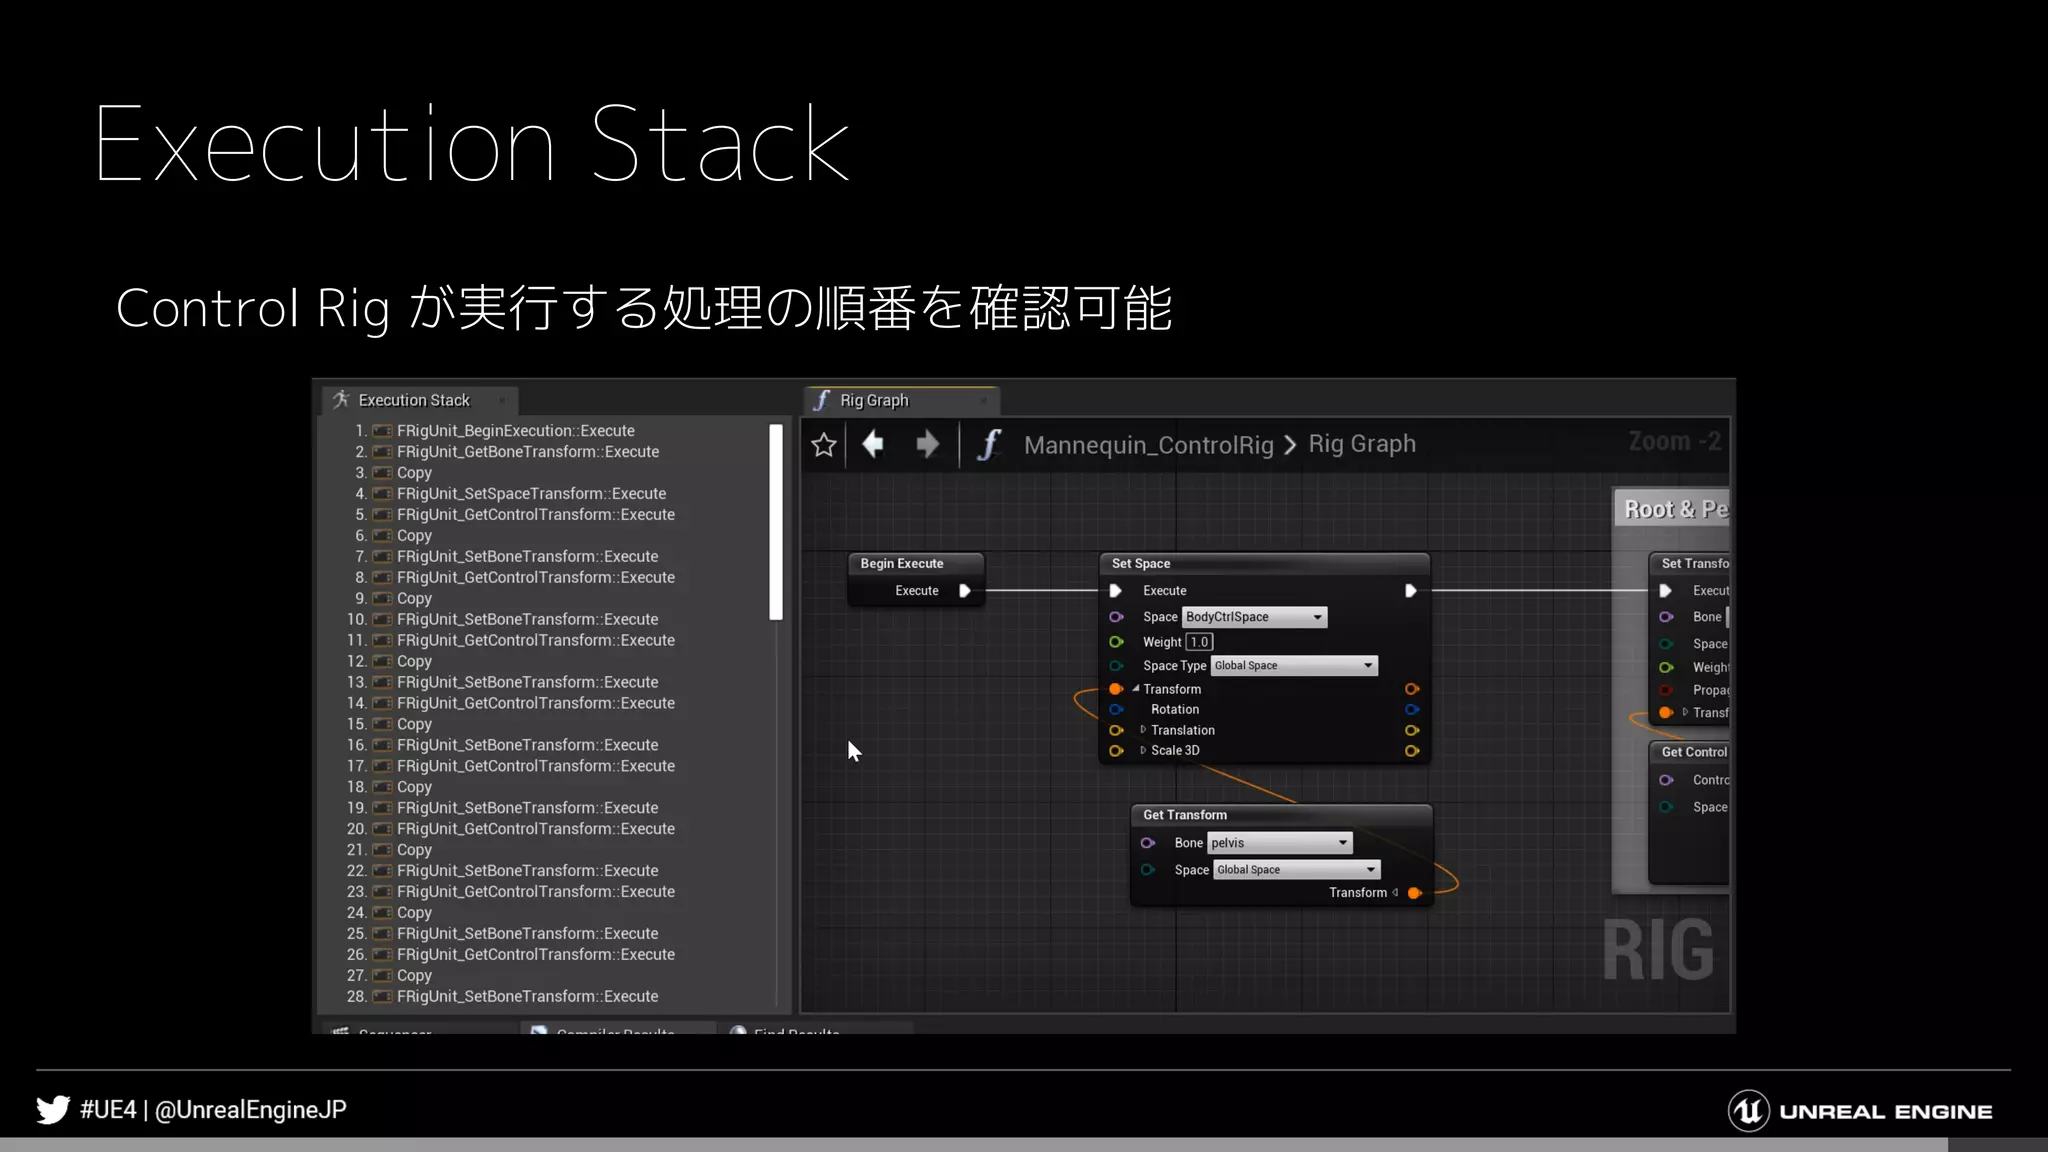
Task: Navigate forward with the right arrow button
Action: [x=927, y=444]
